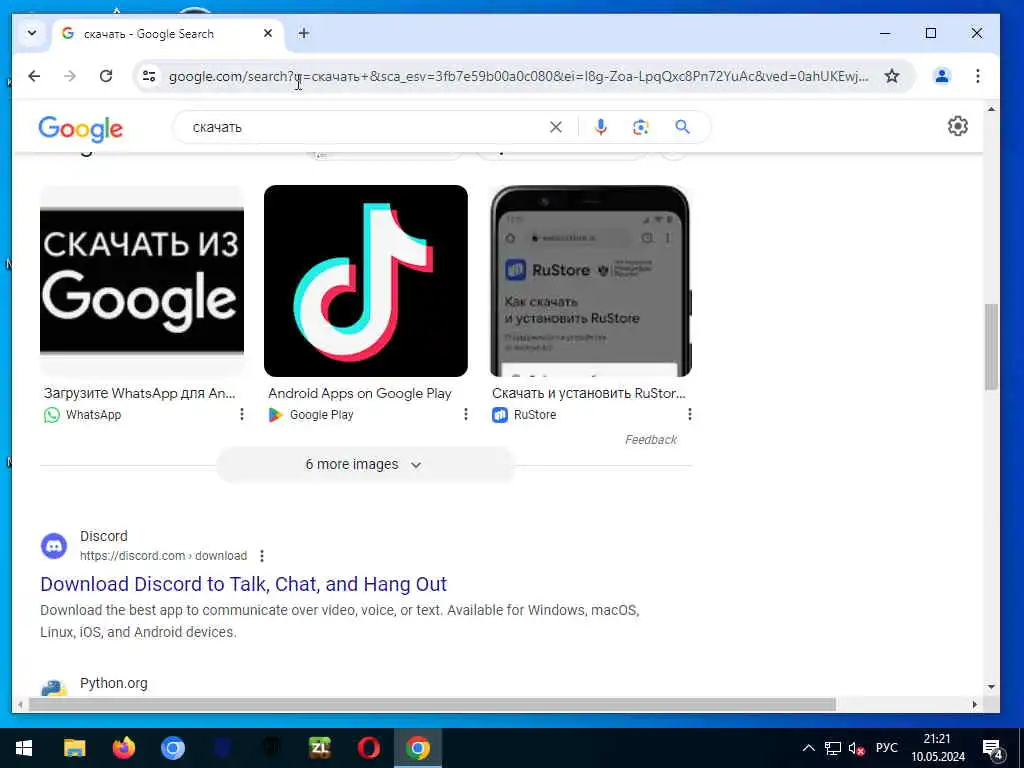Reload the current page
The image size is (1024, 768).
click(x=106, y=76)
